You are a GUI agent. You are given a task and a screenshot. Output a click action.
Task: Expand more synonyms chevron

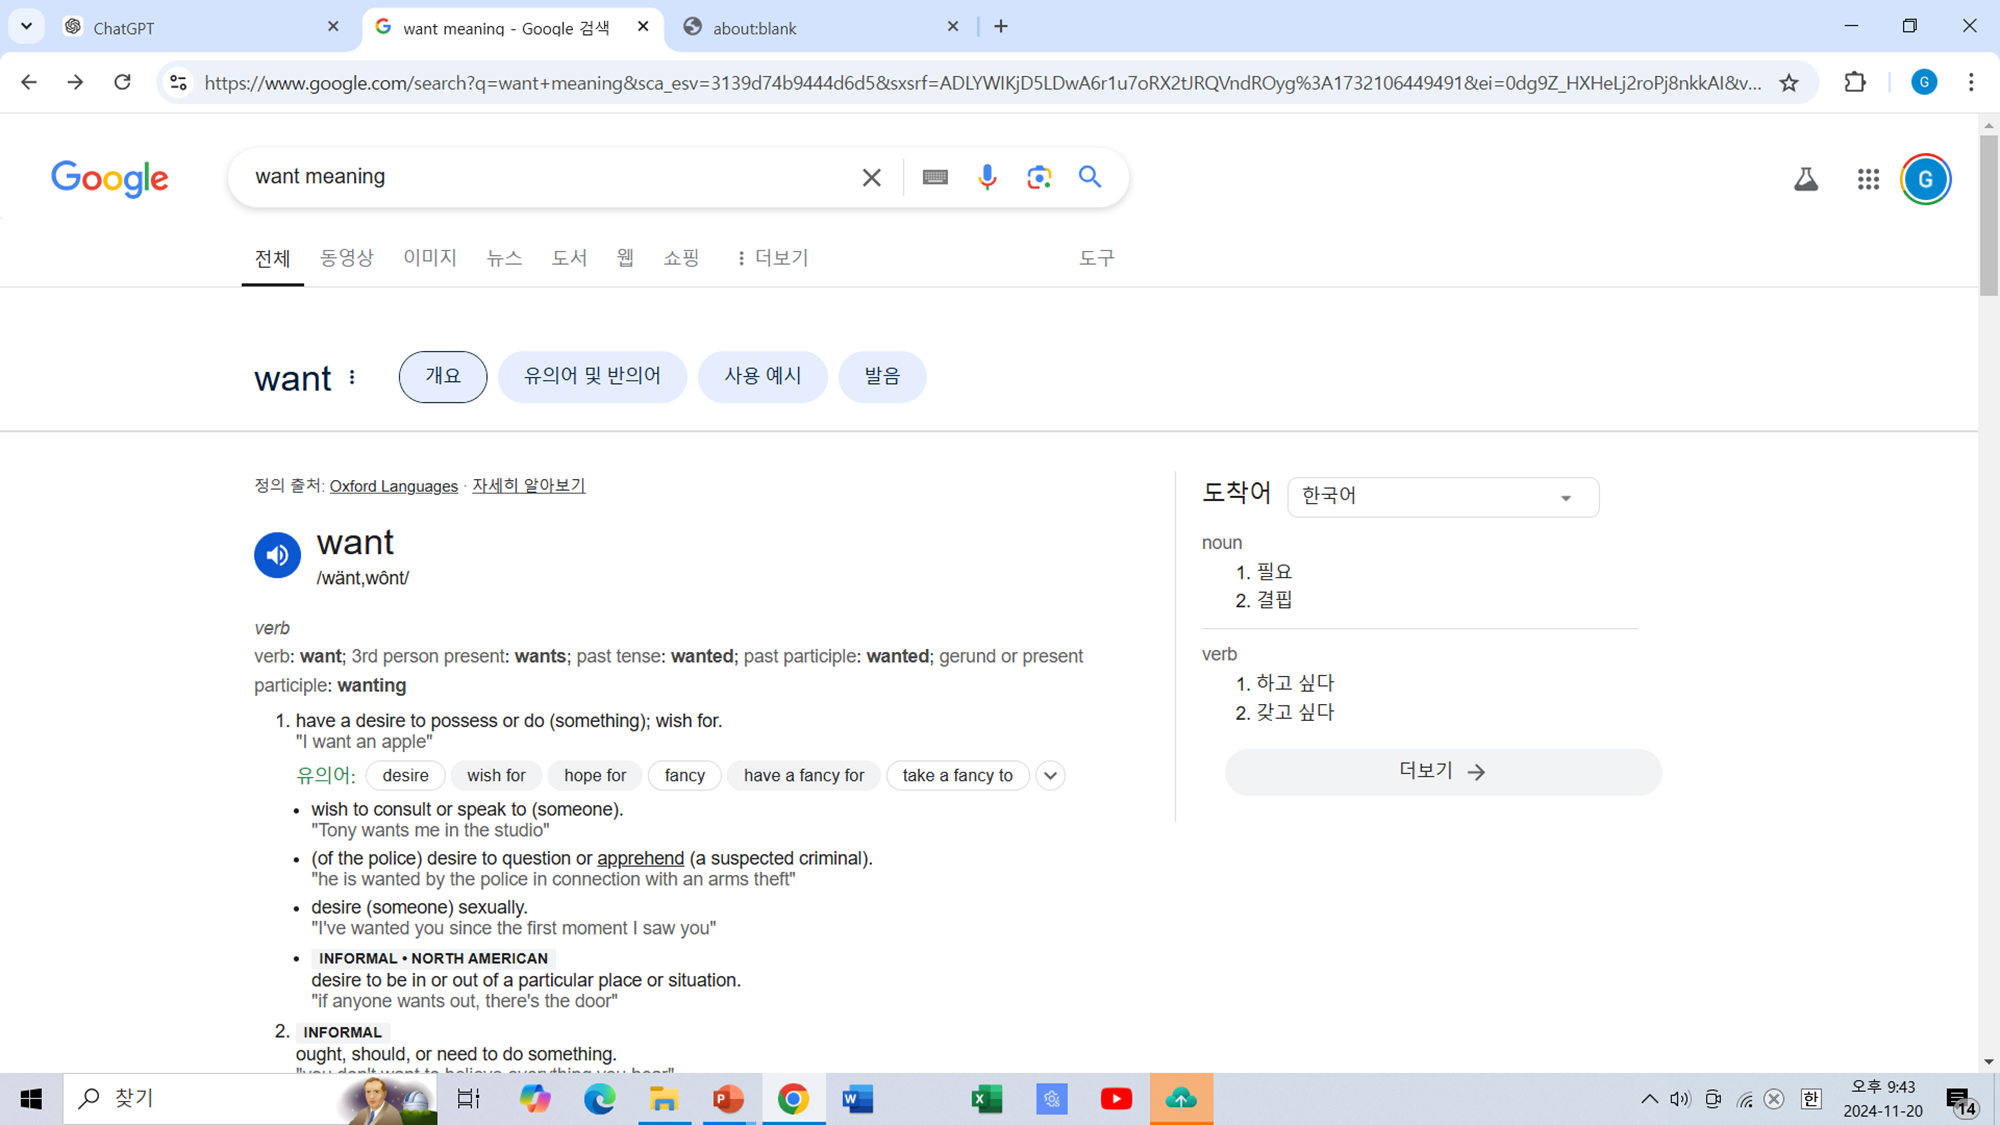[1050, 776]
